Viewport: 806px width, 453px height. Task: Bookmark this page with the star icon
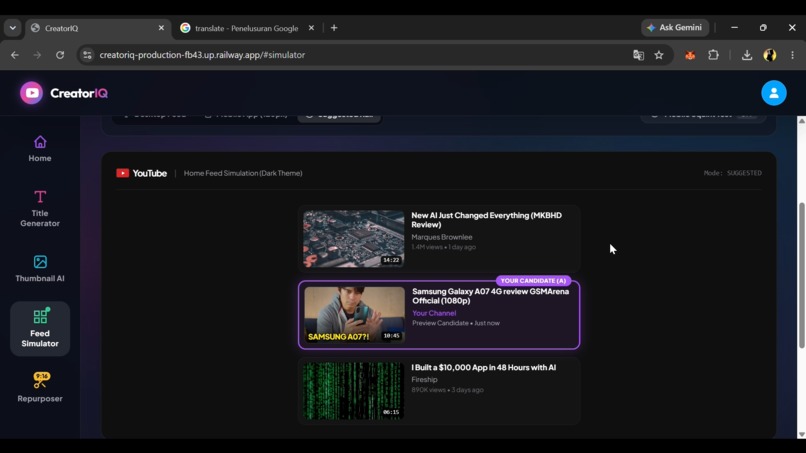[x=659, y=55]
